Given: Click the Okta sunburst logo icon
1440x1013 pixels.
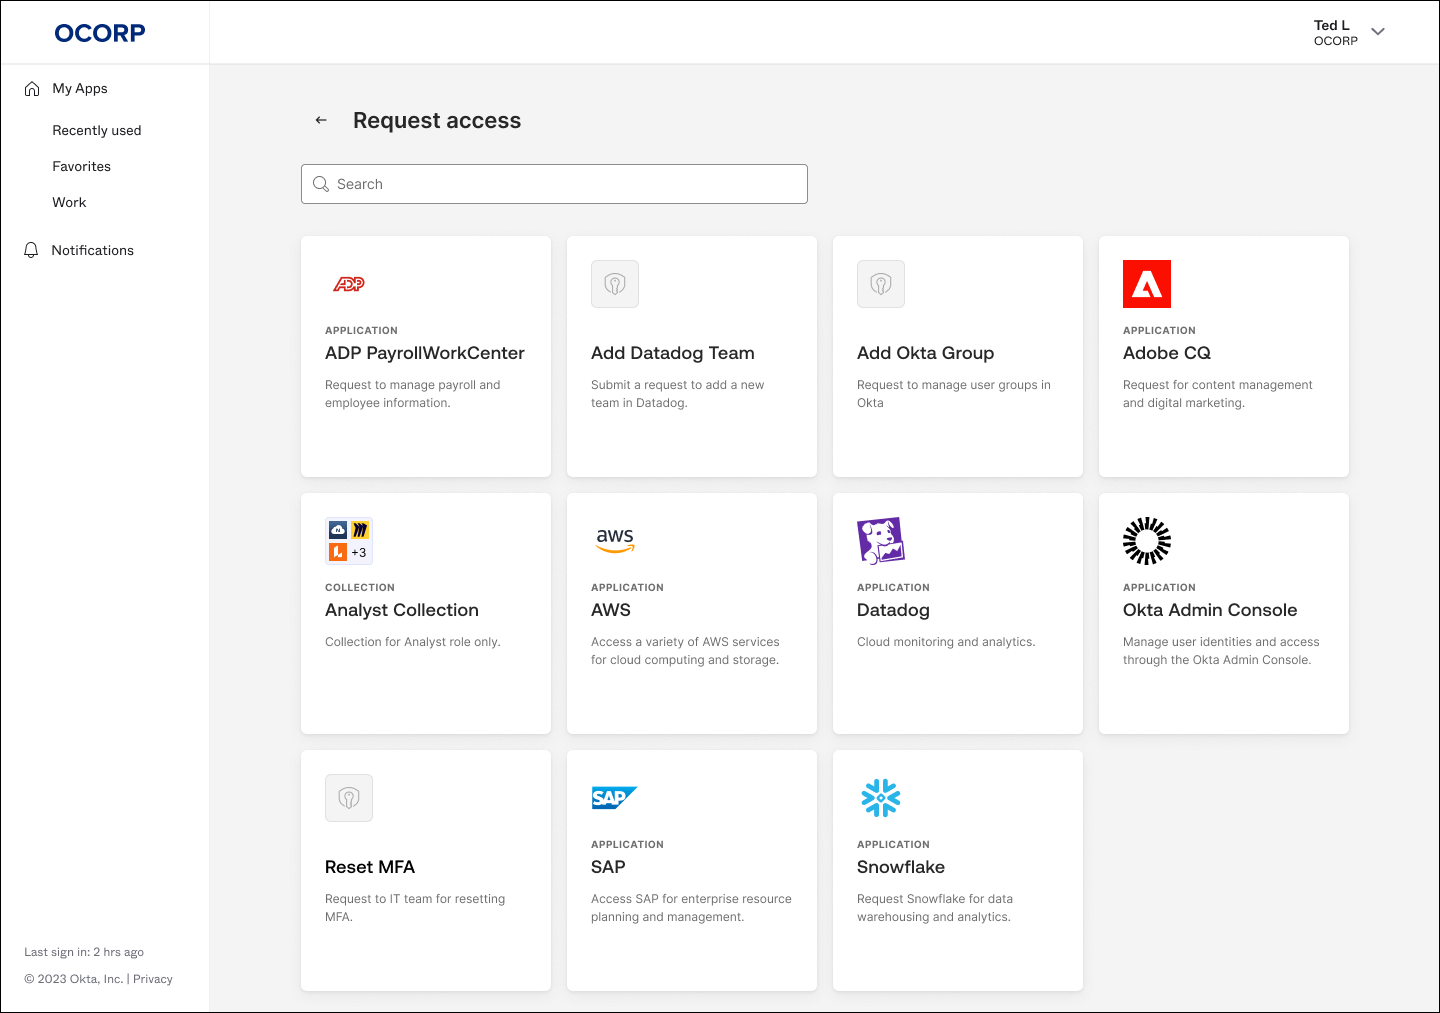Looking at the screenshot, I should click(1147, 541).
